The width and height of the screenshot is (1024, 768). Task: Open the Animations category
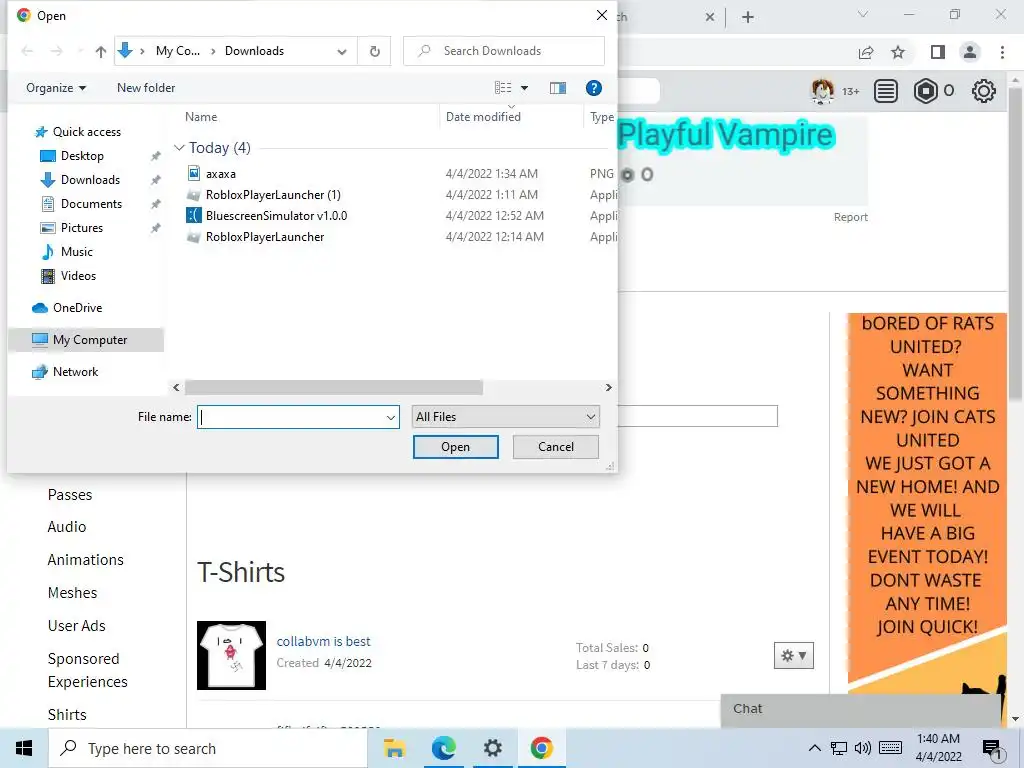tap(86, 560)
